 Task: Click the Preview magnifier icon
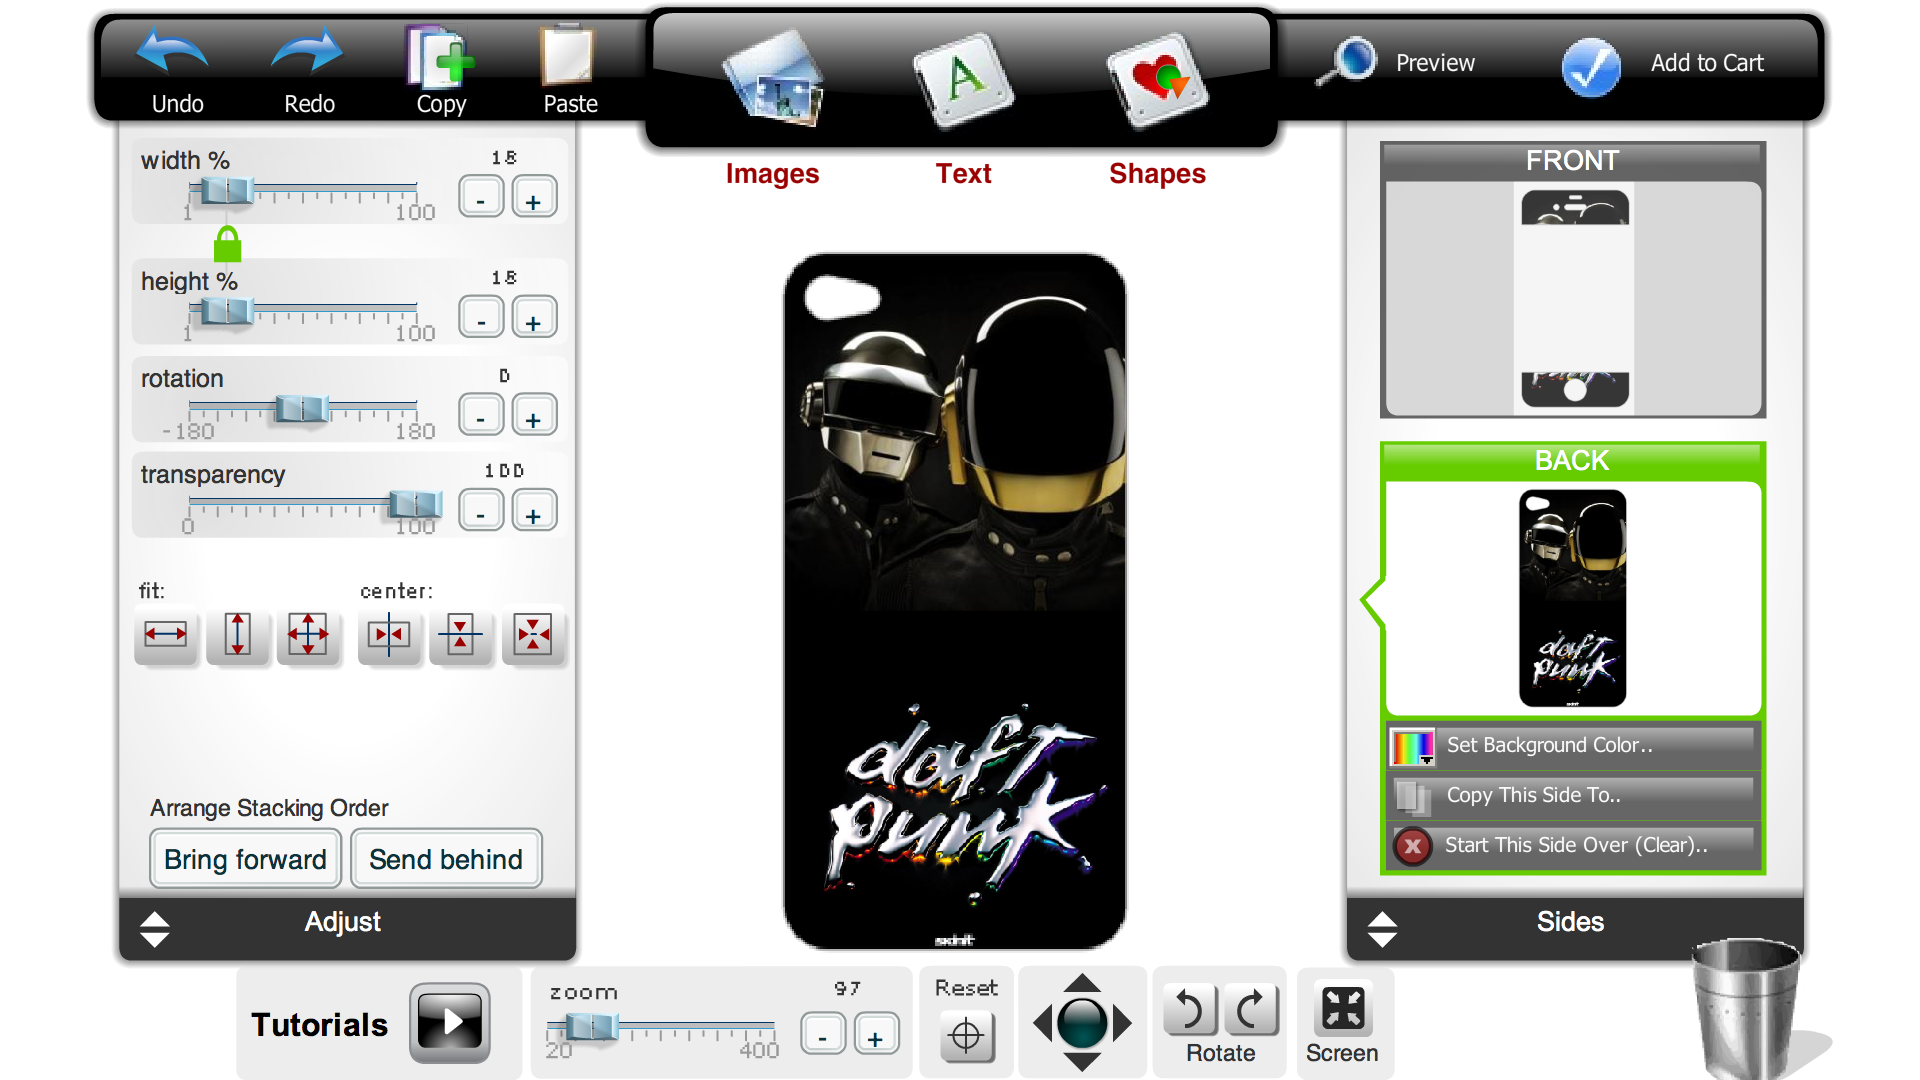click(x=1346, y=61)
